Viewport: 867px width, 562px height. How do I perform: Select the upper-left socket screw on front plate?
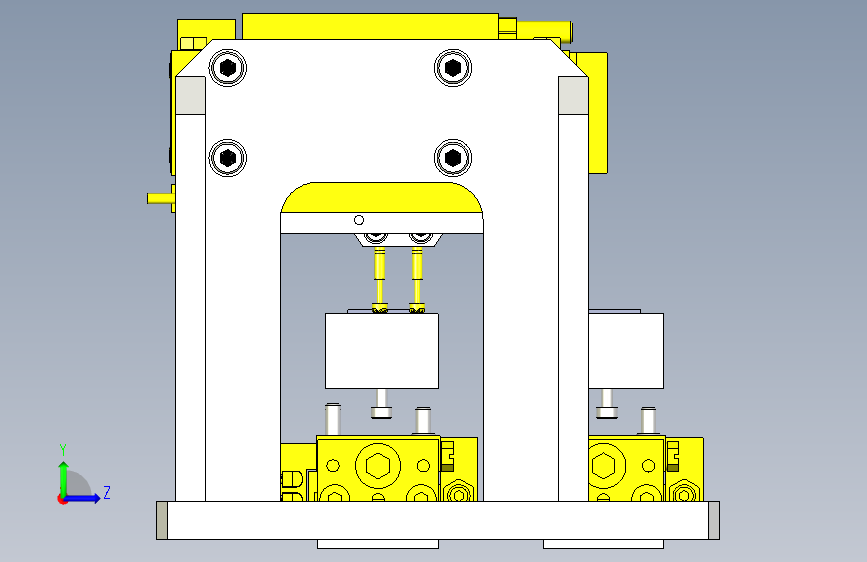pos(228,68)
